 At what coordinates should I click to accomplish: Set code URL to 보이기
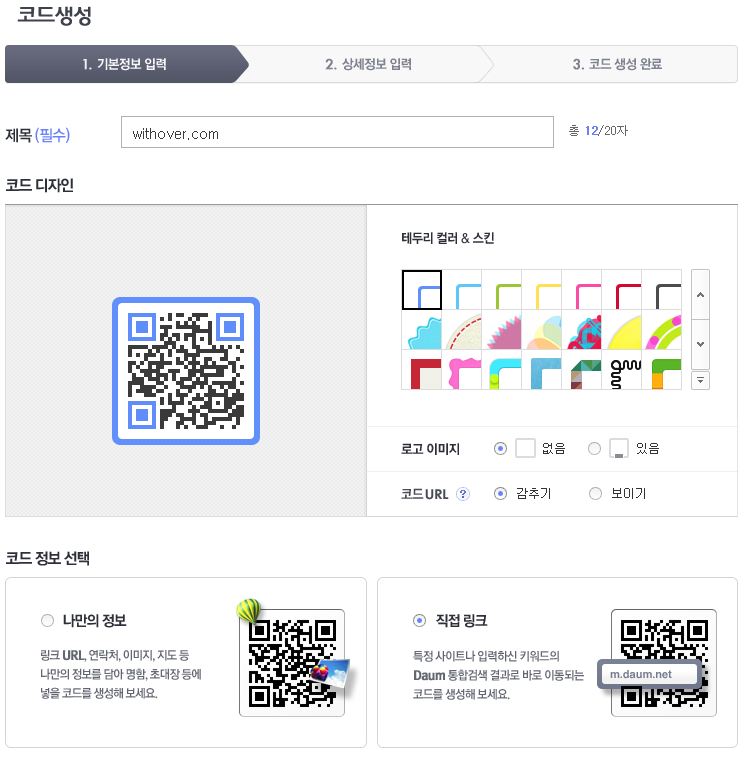point(595,493)
